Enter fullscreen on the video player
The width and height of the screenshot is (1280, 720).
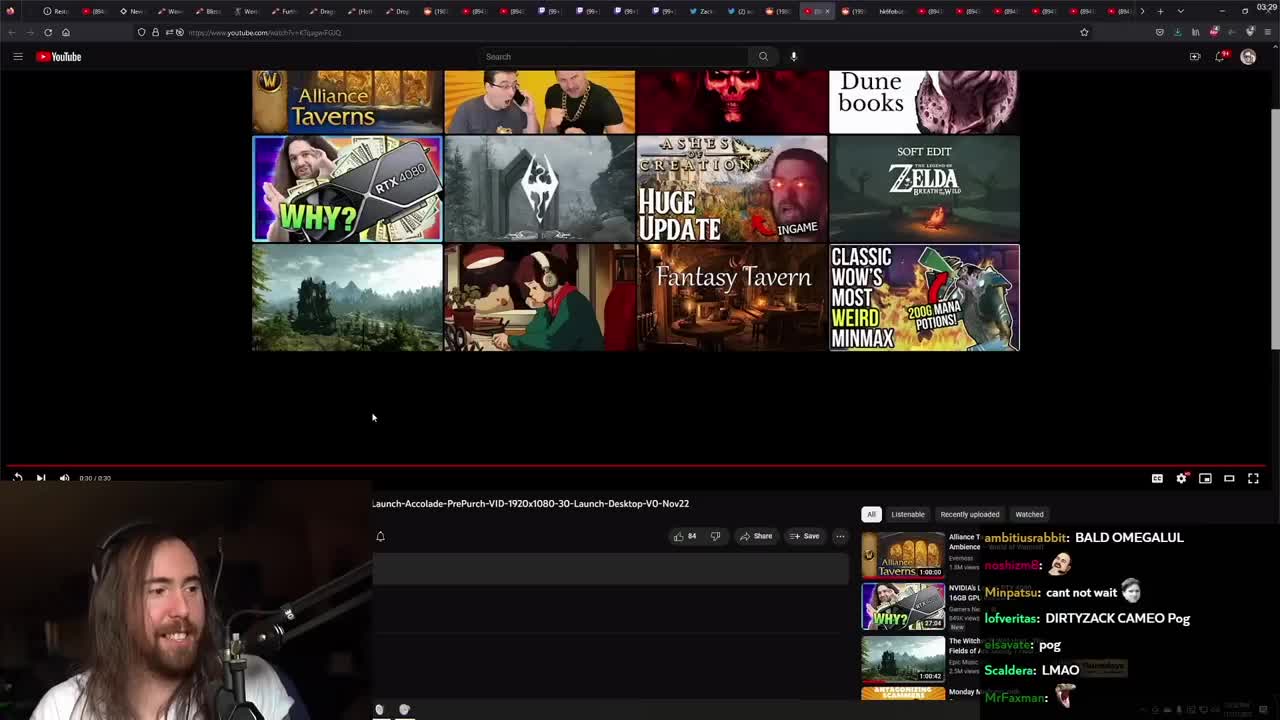pyautogui.click(x=1253, y=478)
